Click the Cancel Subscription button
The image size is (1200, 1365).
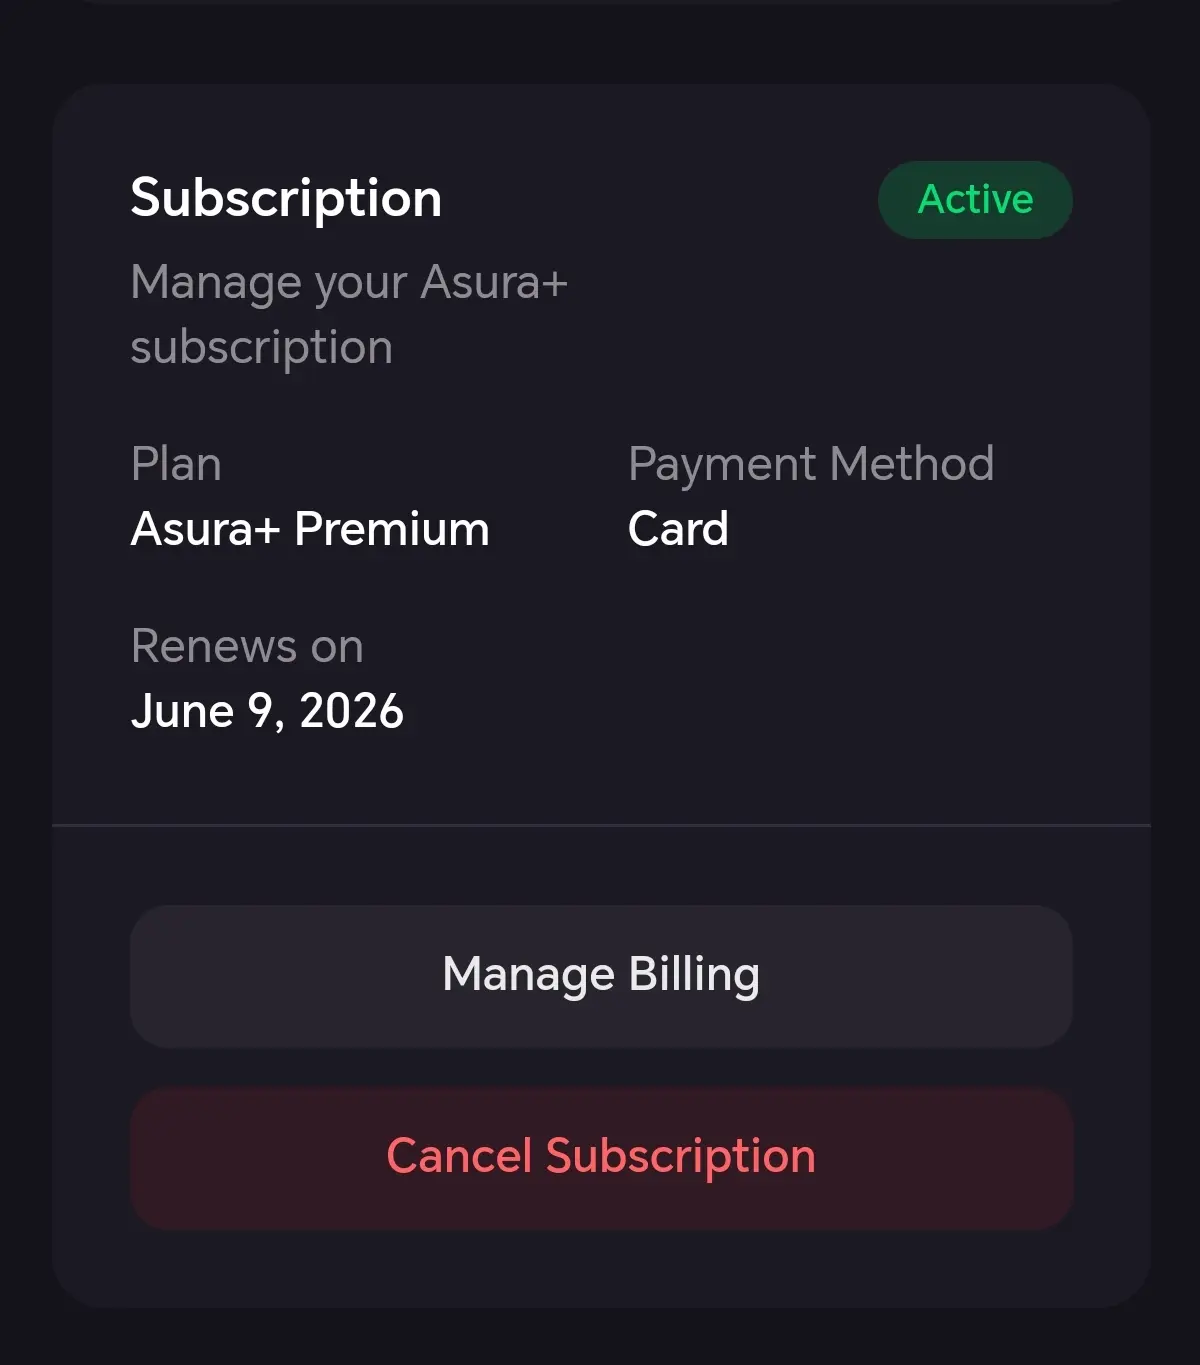pos(601,1158)
